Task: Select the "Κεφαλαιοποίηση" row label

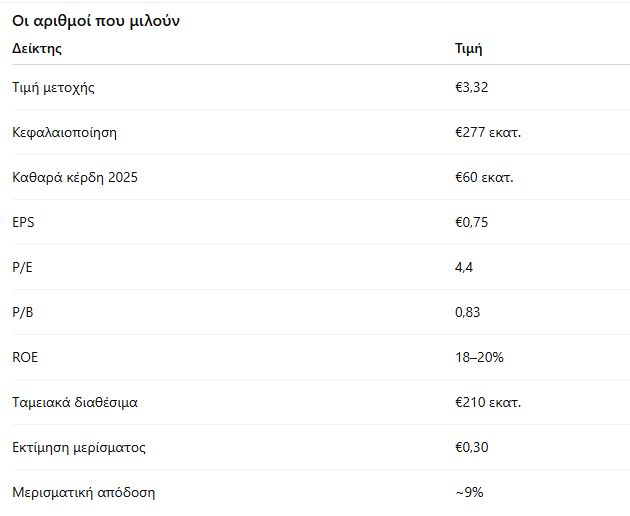Action: pyautogui.click(x=65, y=132)
